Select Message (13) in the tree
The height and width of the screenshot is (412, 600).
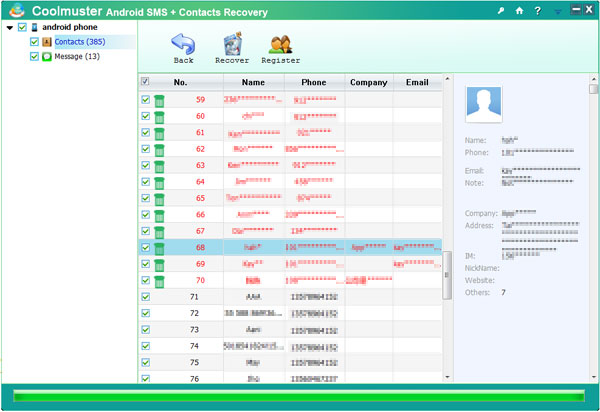click(x=77, y=57)
